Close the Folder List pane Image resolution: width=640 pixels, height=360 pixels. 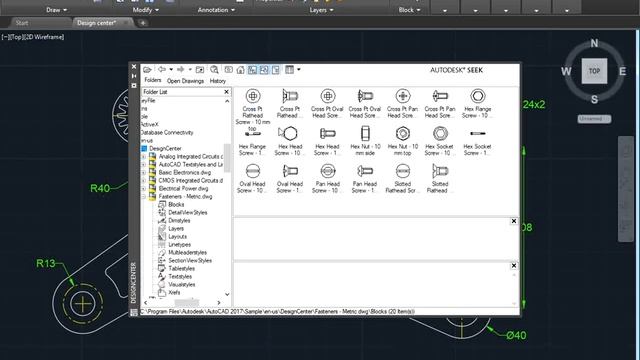pos(227,92)
